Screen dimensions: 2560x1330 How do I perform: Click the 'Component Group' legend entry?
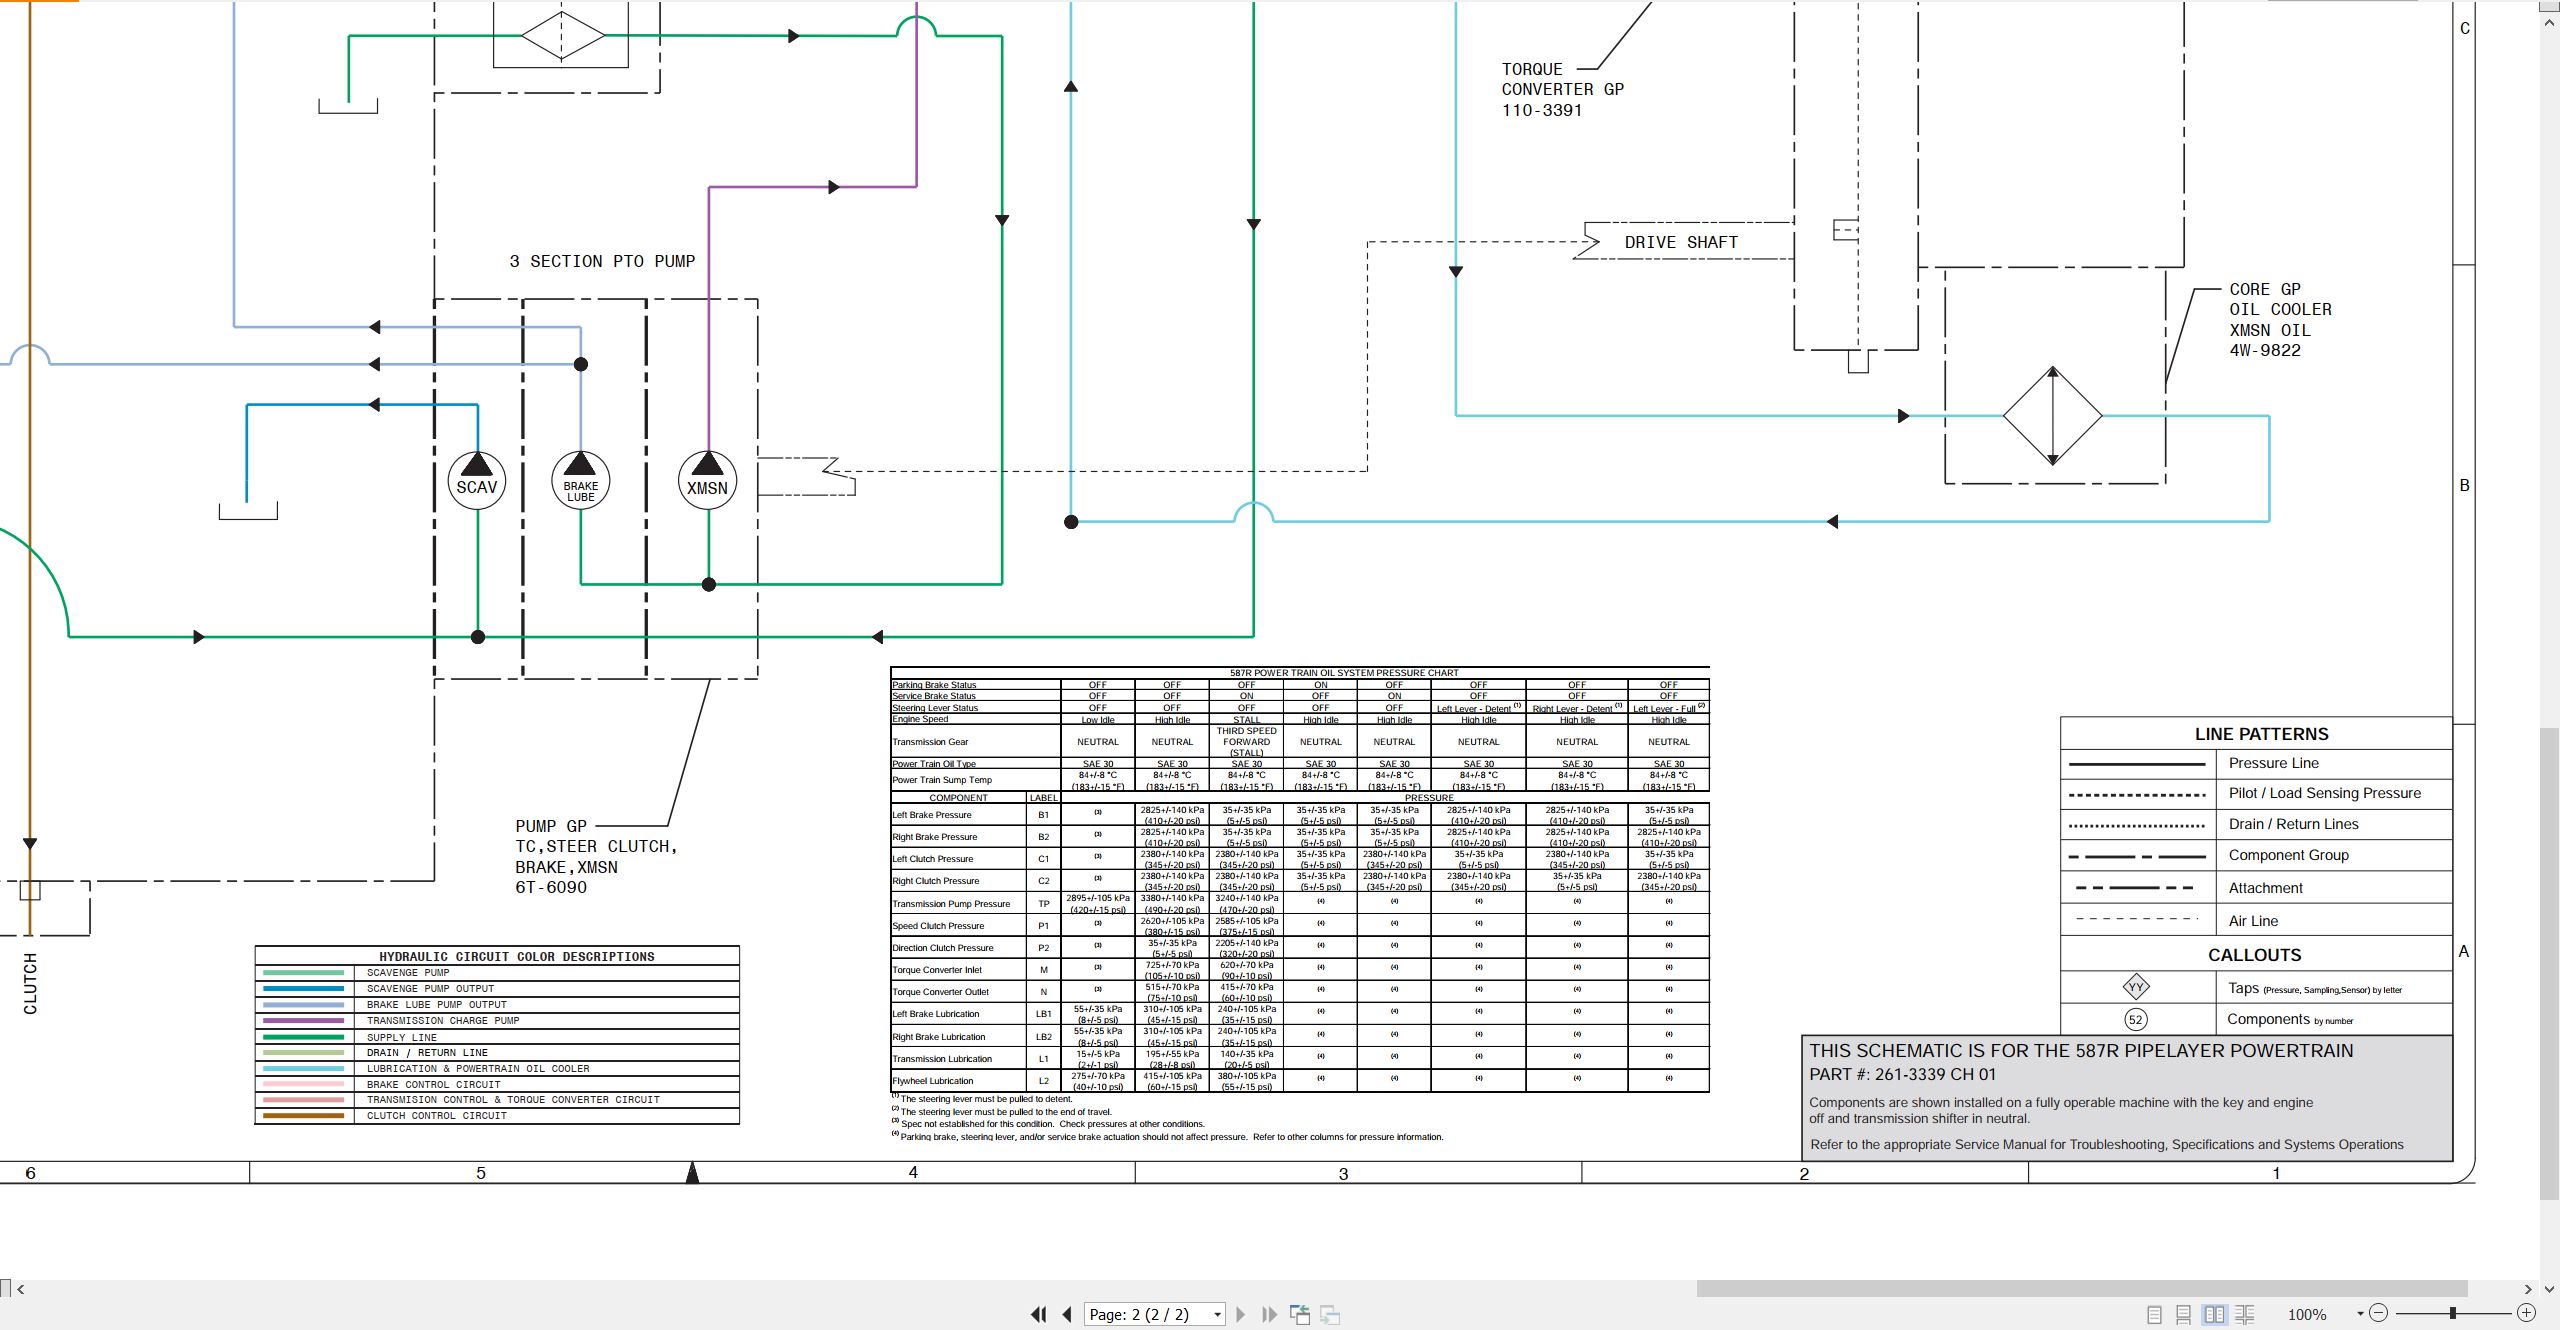click(2288, 855)
